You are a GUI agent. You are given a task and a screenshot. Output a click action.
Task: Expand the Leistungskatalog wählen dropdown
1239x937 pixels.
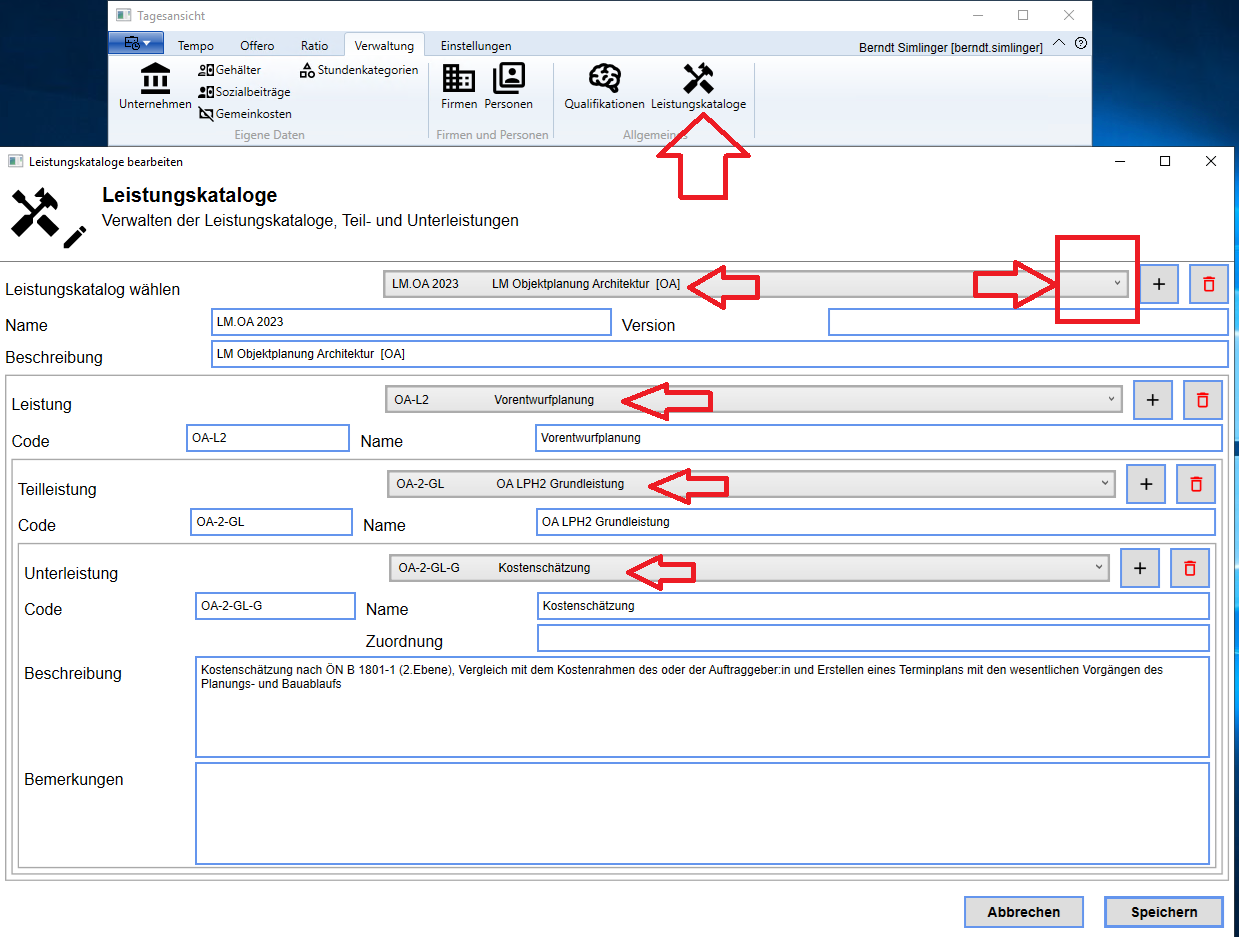[x=1117, y=284]
